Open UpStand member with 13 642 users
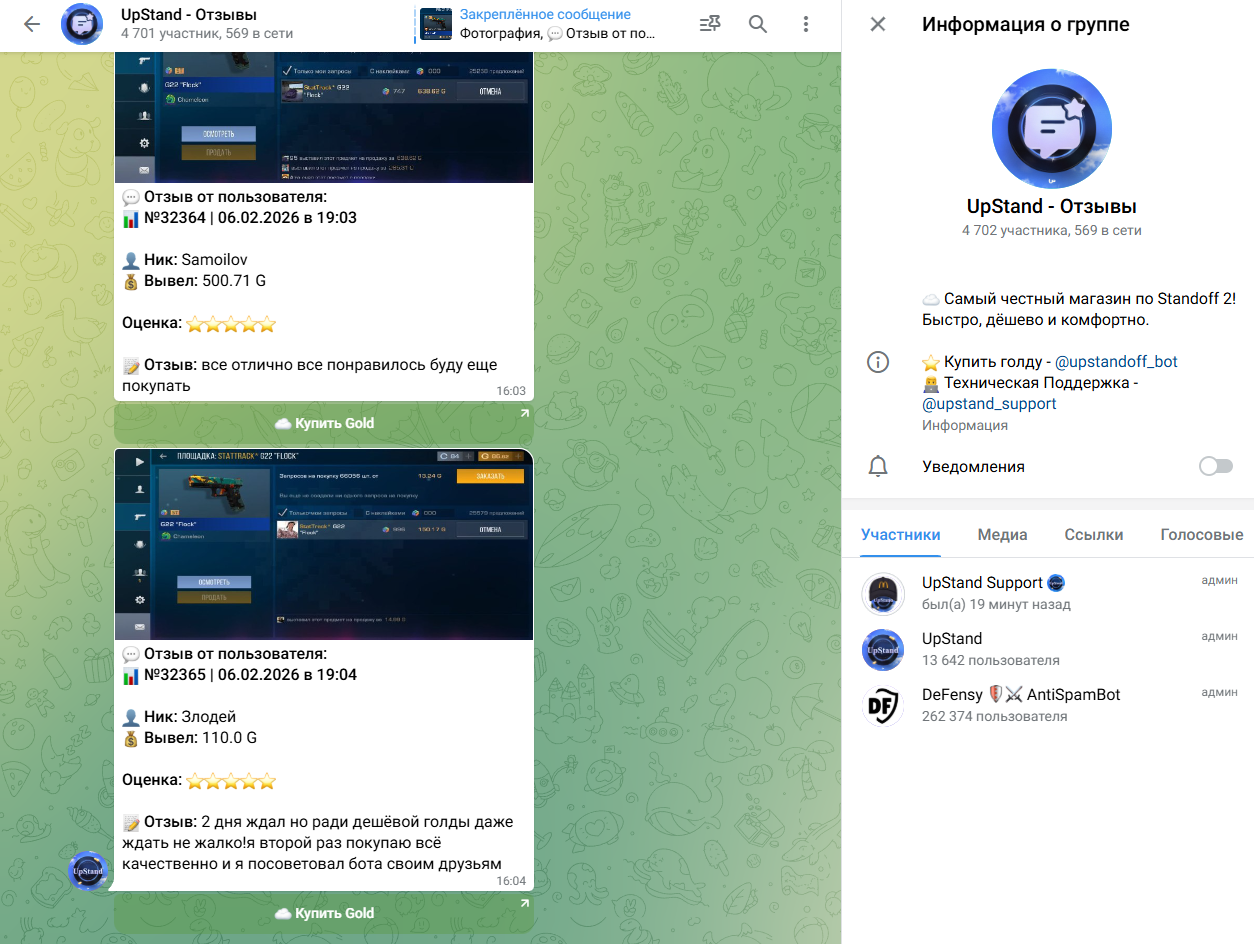 point(1048,649)
